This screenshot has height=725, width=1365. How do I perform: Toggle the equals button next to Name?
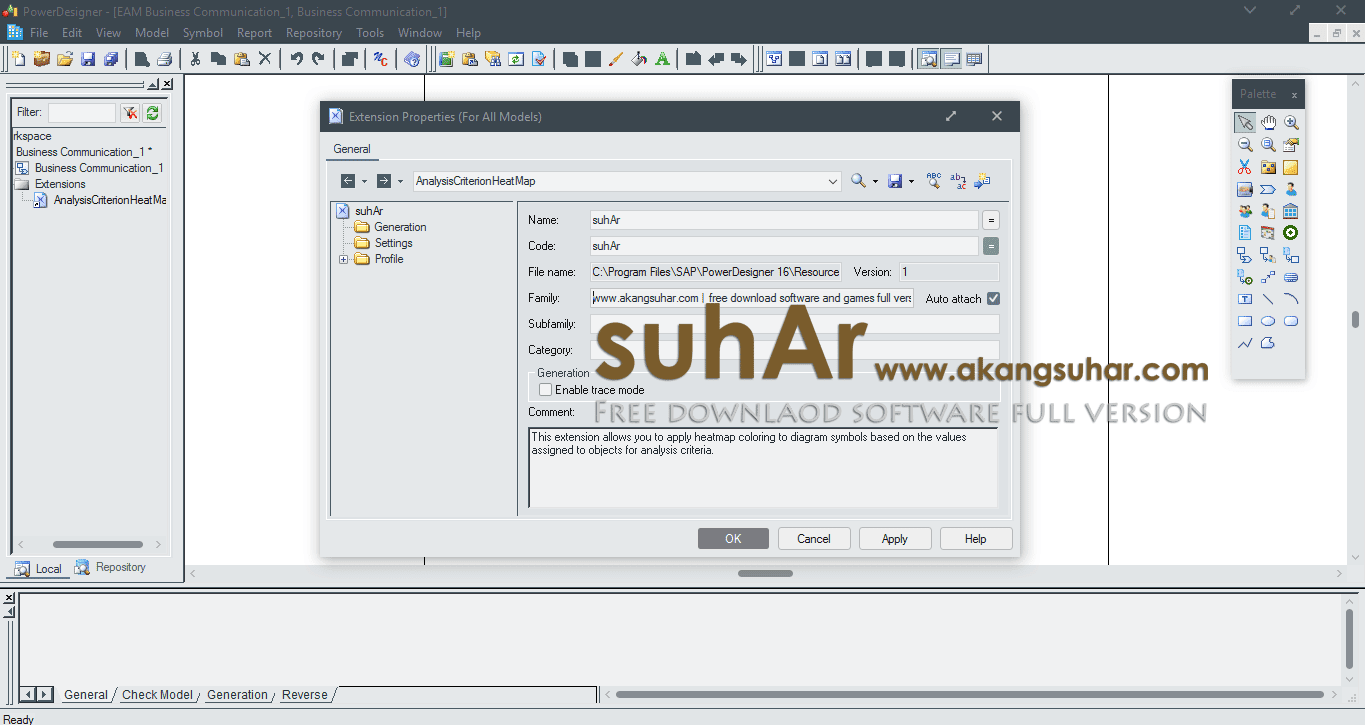(x=991, y=220)
